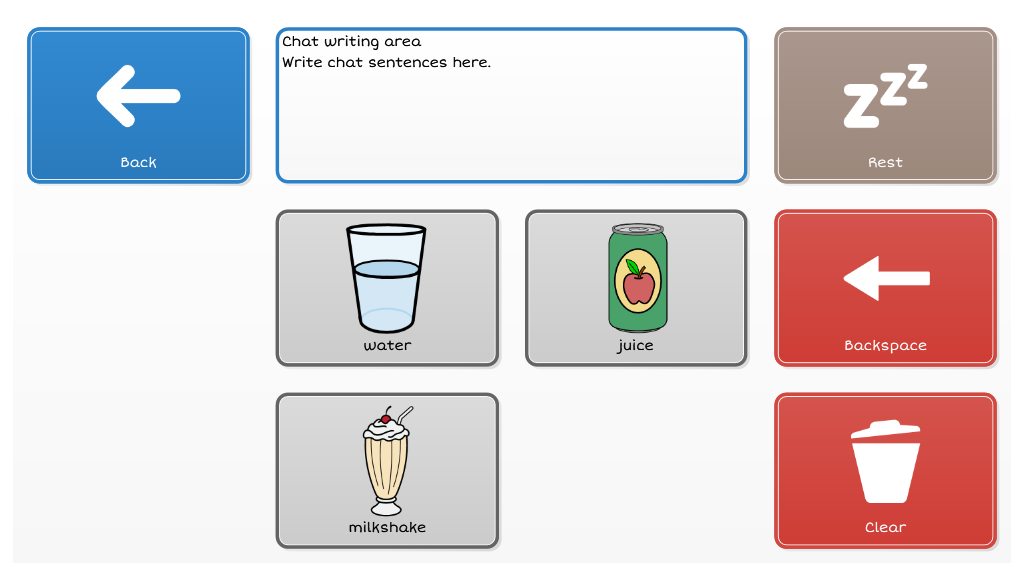Click 'Write chat sentences here.' placeholder text
This screenshot has height=576, width=1024.
386,63
